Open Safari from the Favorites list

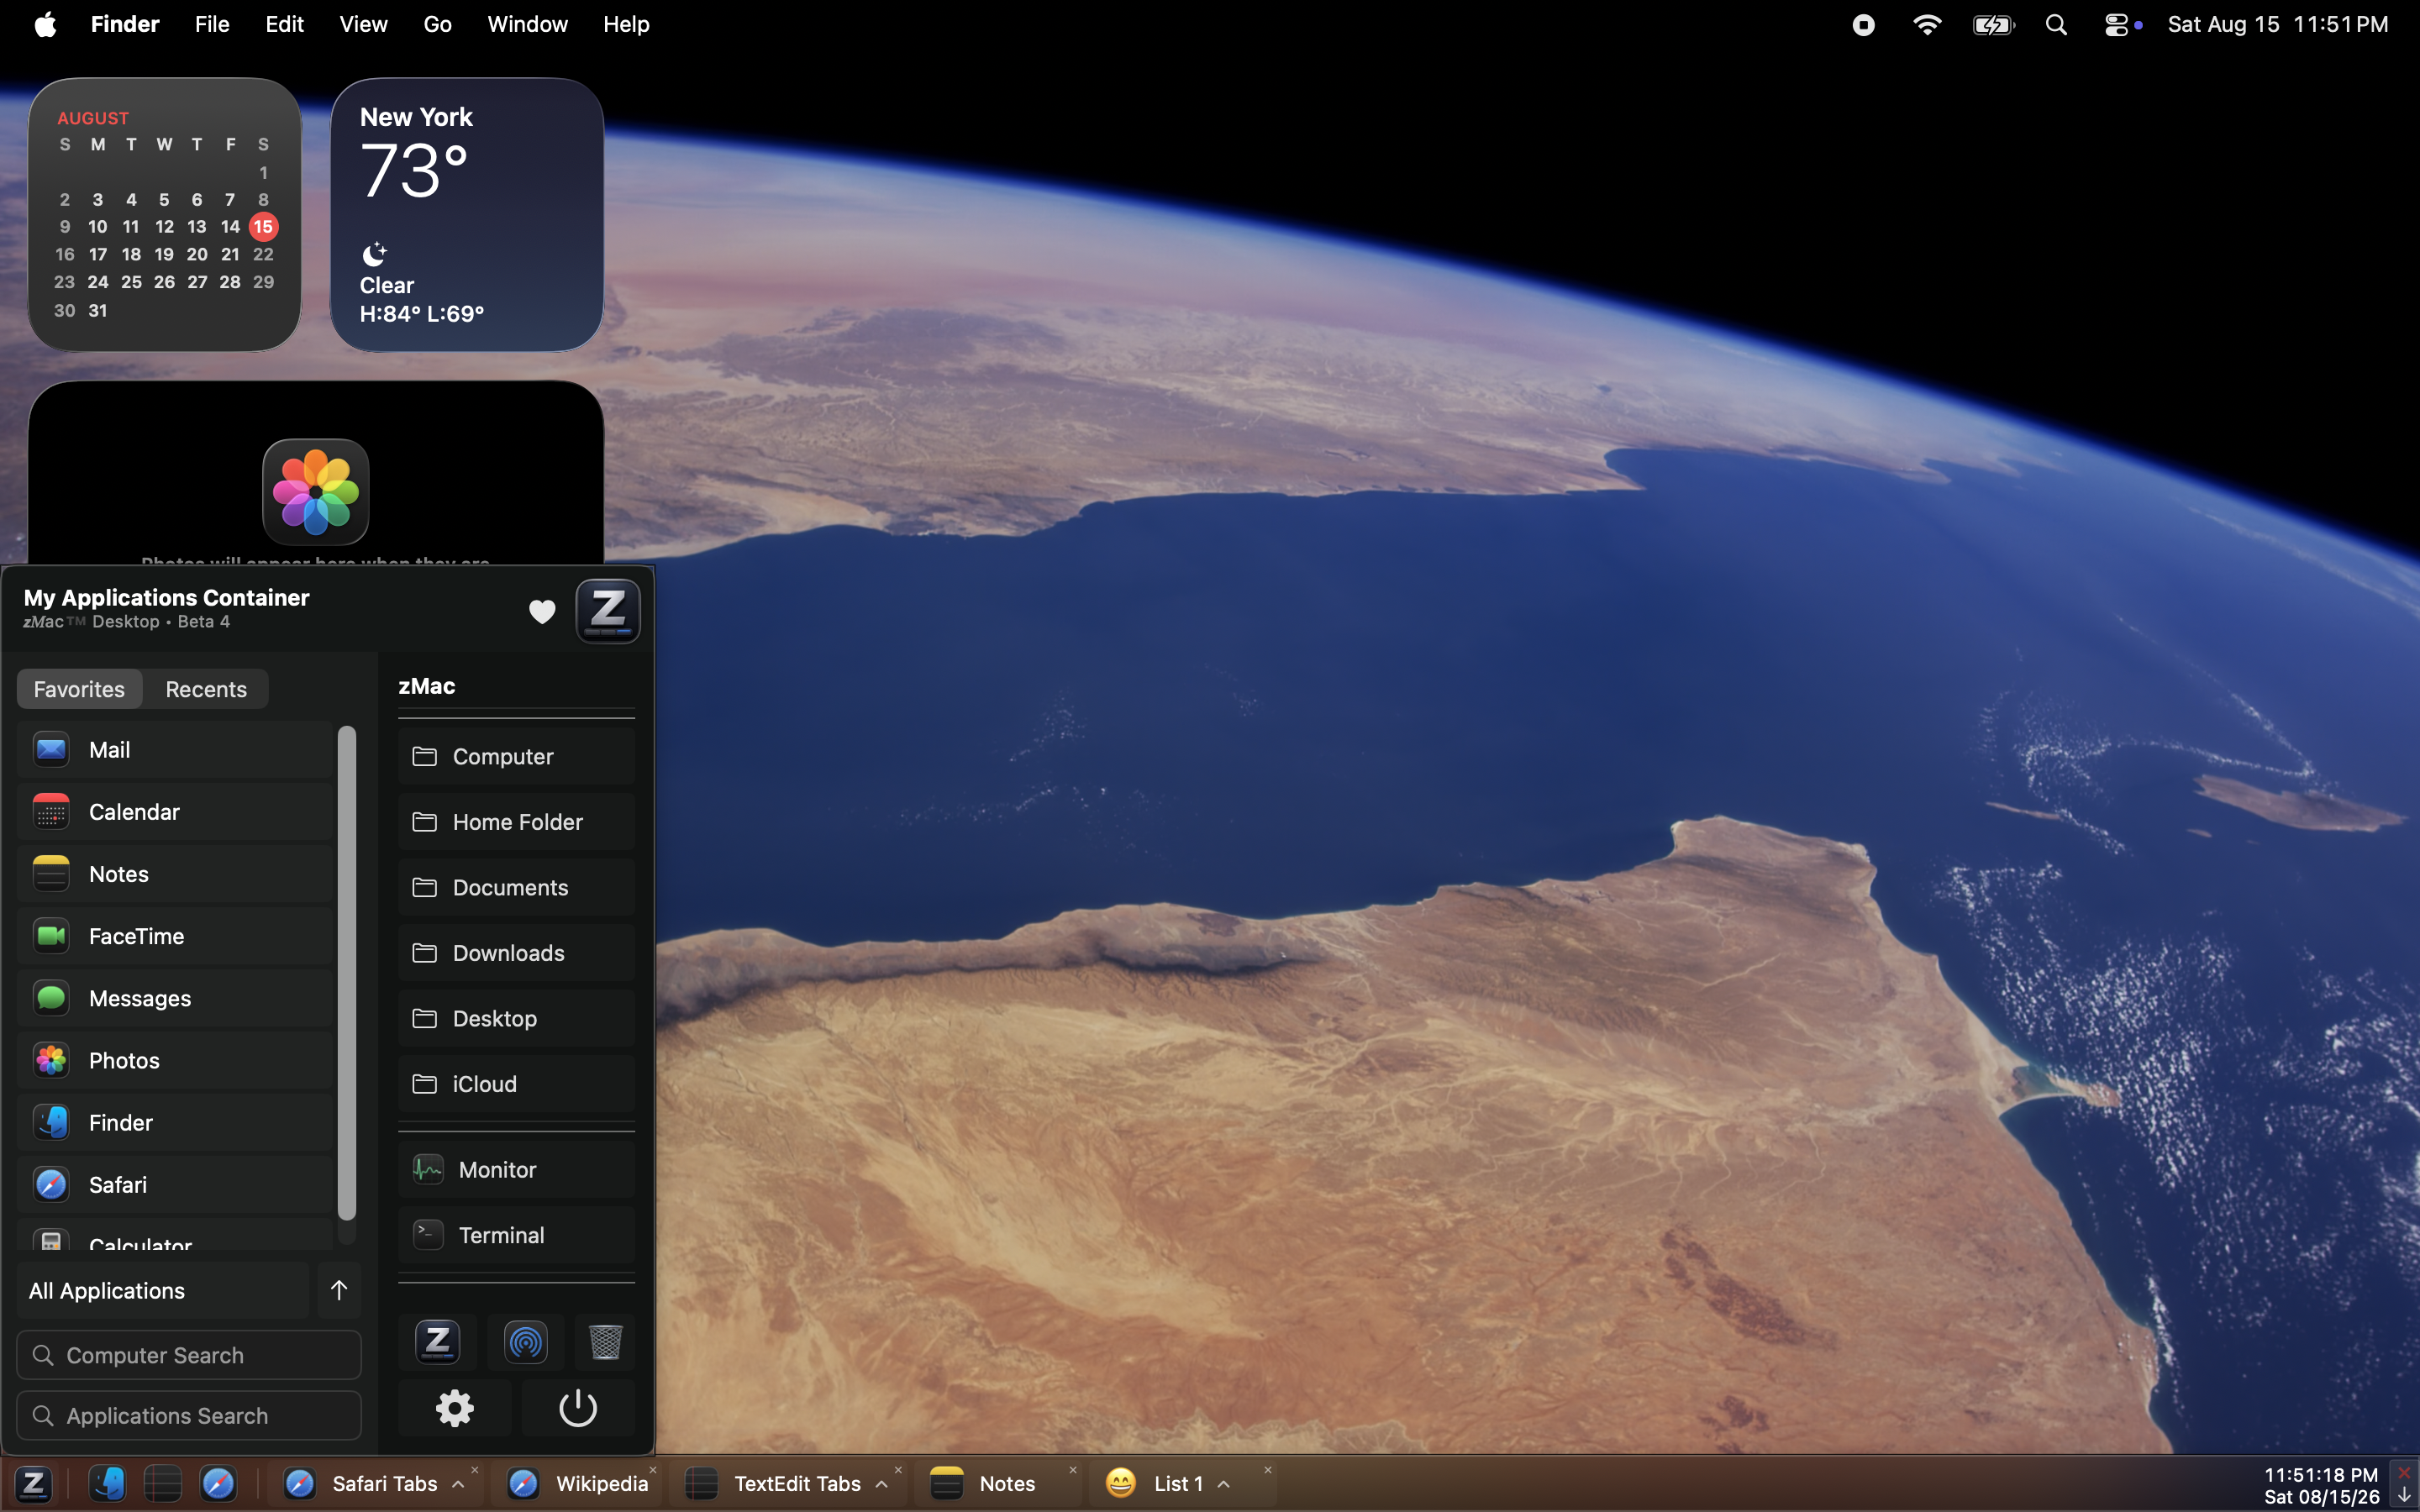(x=175, y=1184)
